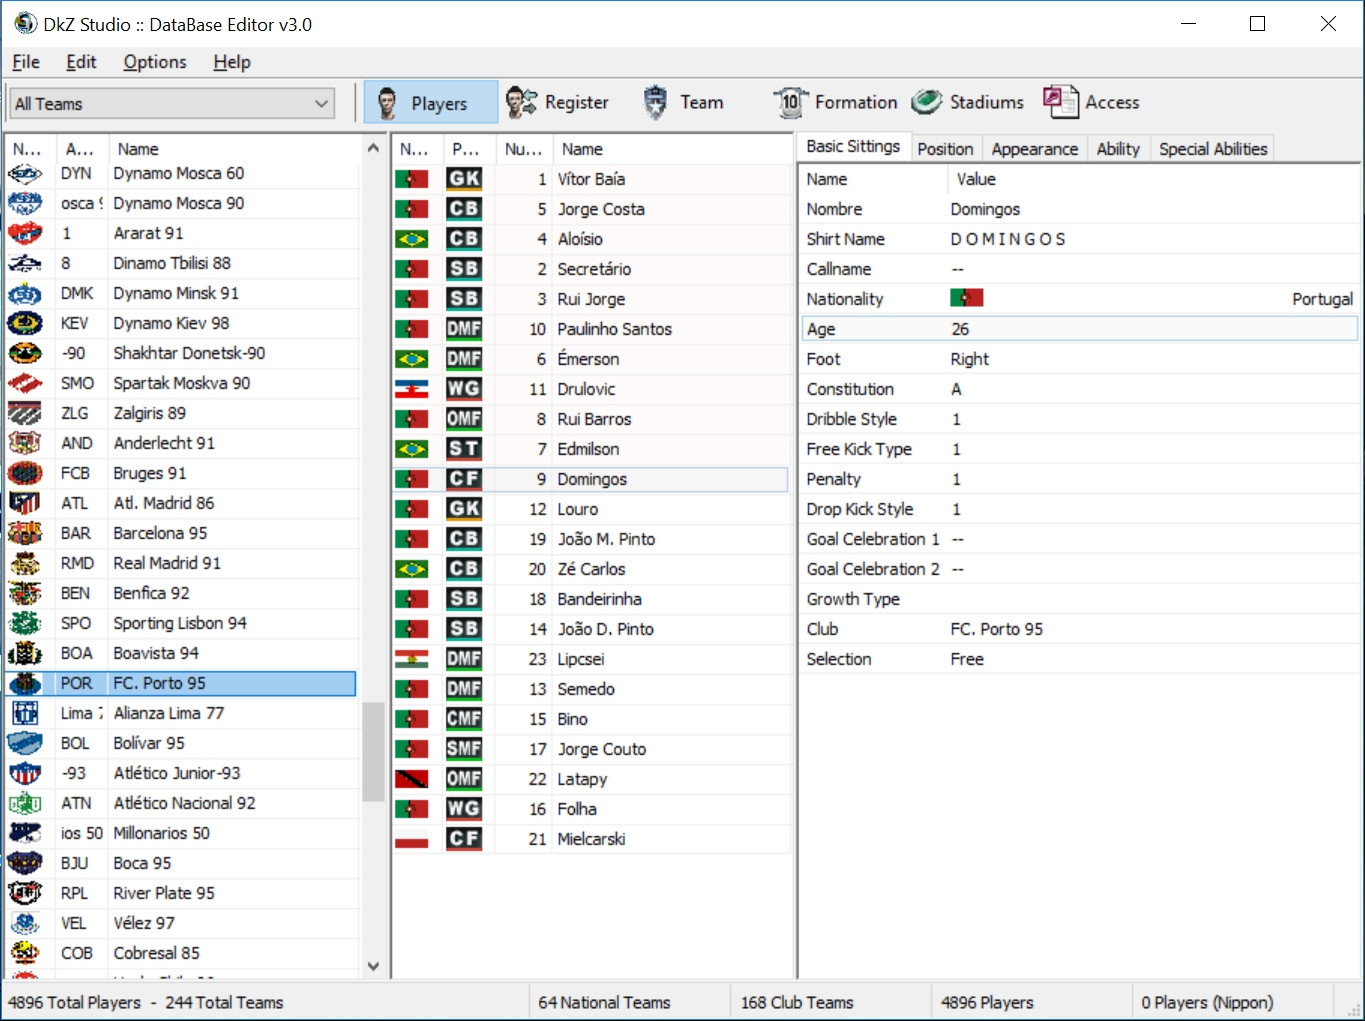The image size is (1365, 1021).
Task: Click the WG position badge for Drulovic
Action: tap(464, 389)
